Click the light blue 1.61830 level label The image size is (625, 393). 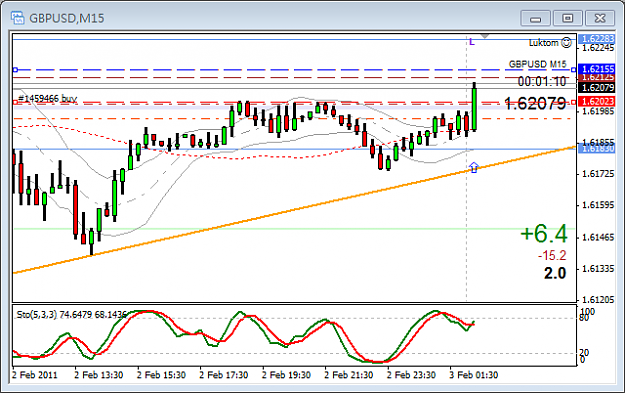[597, 149]
